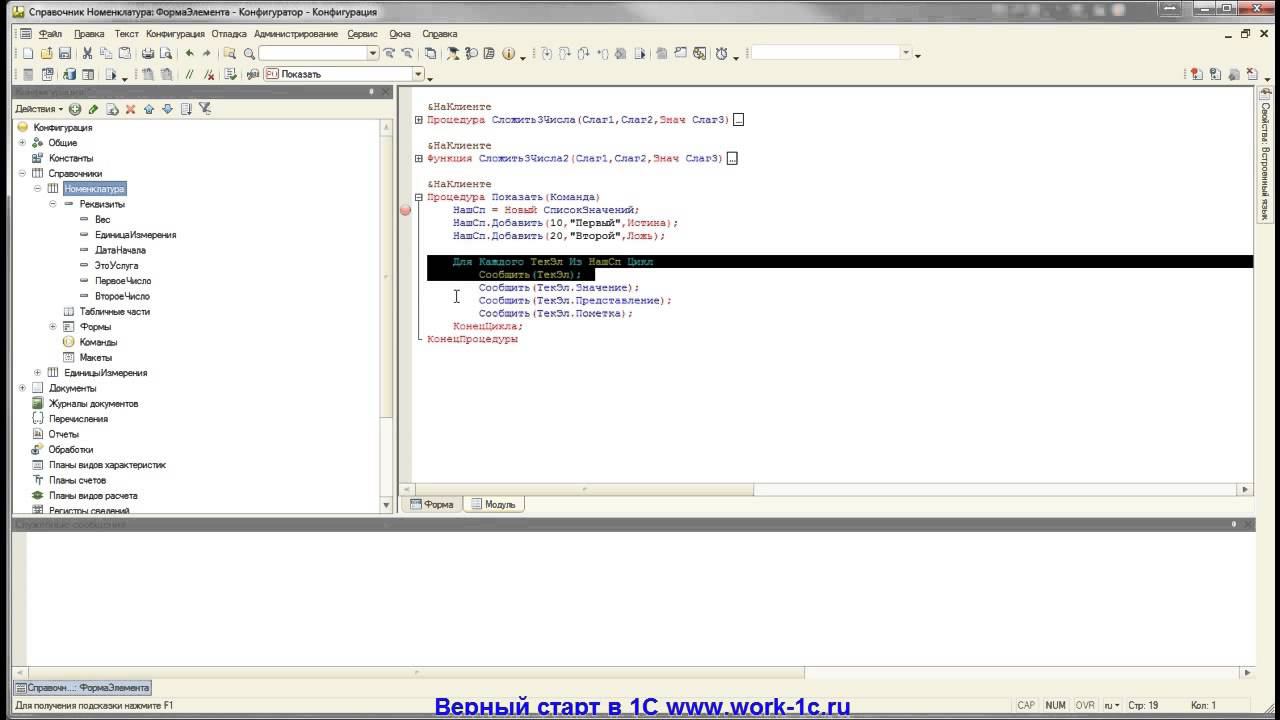Open the Отладка menu
The width and height of the screenshot is (1280, 720).
[x=228, y=34]
